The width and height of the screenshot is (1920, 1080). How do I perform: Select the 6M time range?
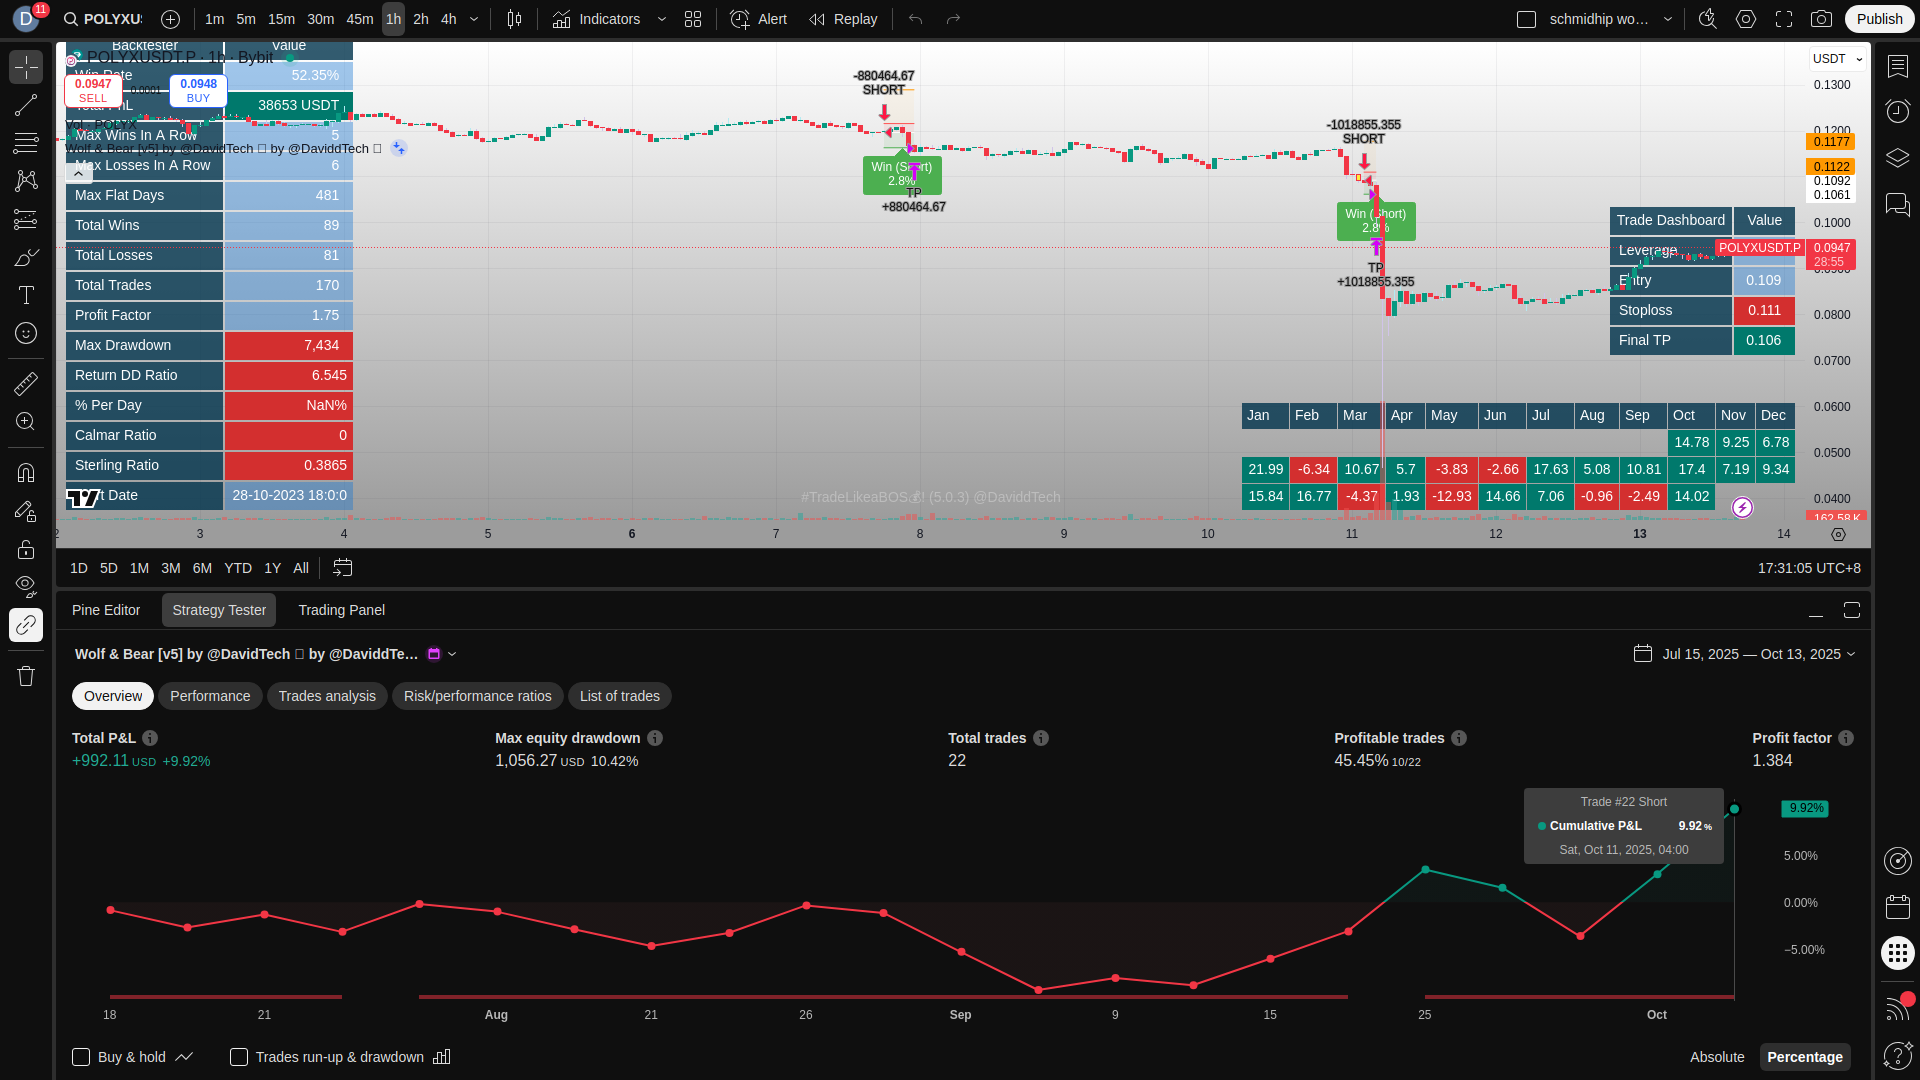pos(202,568)
